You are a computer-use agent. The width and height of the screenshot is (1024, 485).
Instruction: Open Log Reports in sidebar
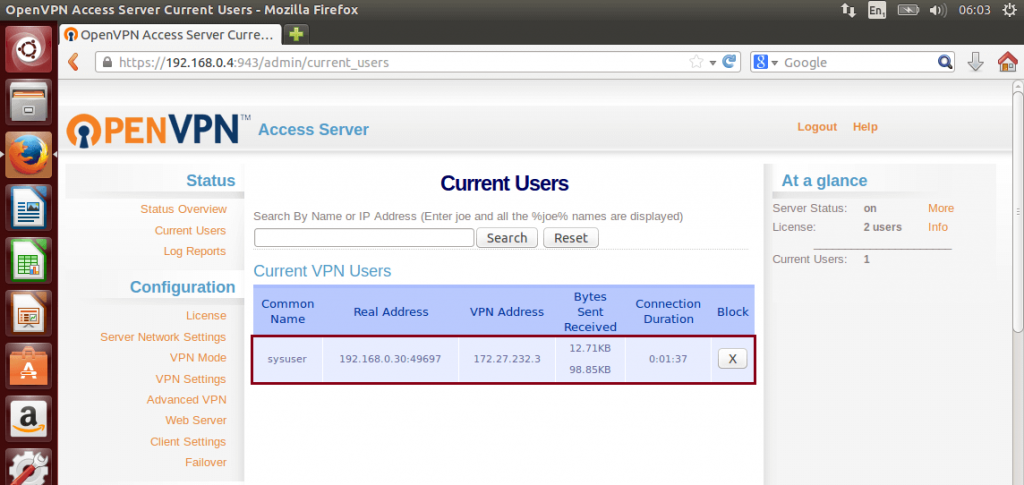click(195, 251)
